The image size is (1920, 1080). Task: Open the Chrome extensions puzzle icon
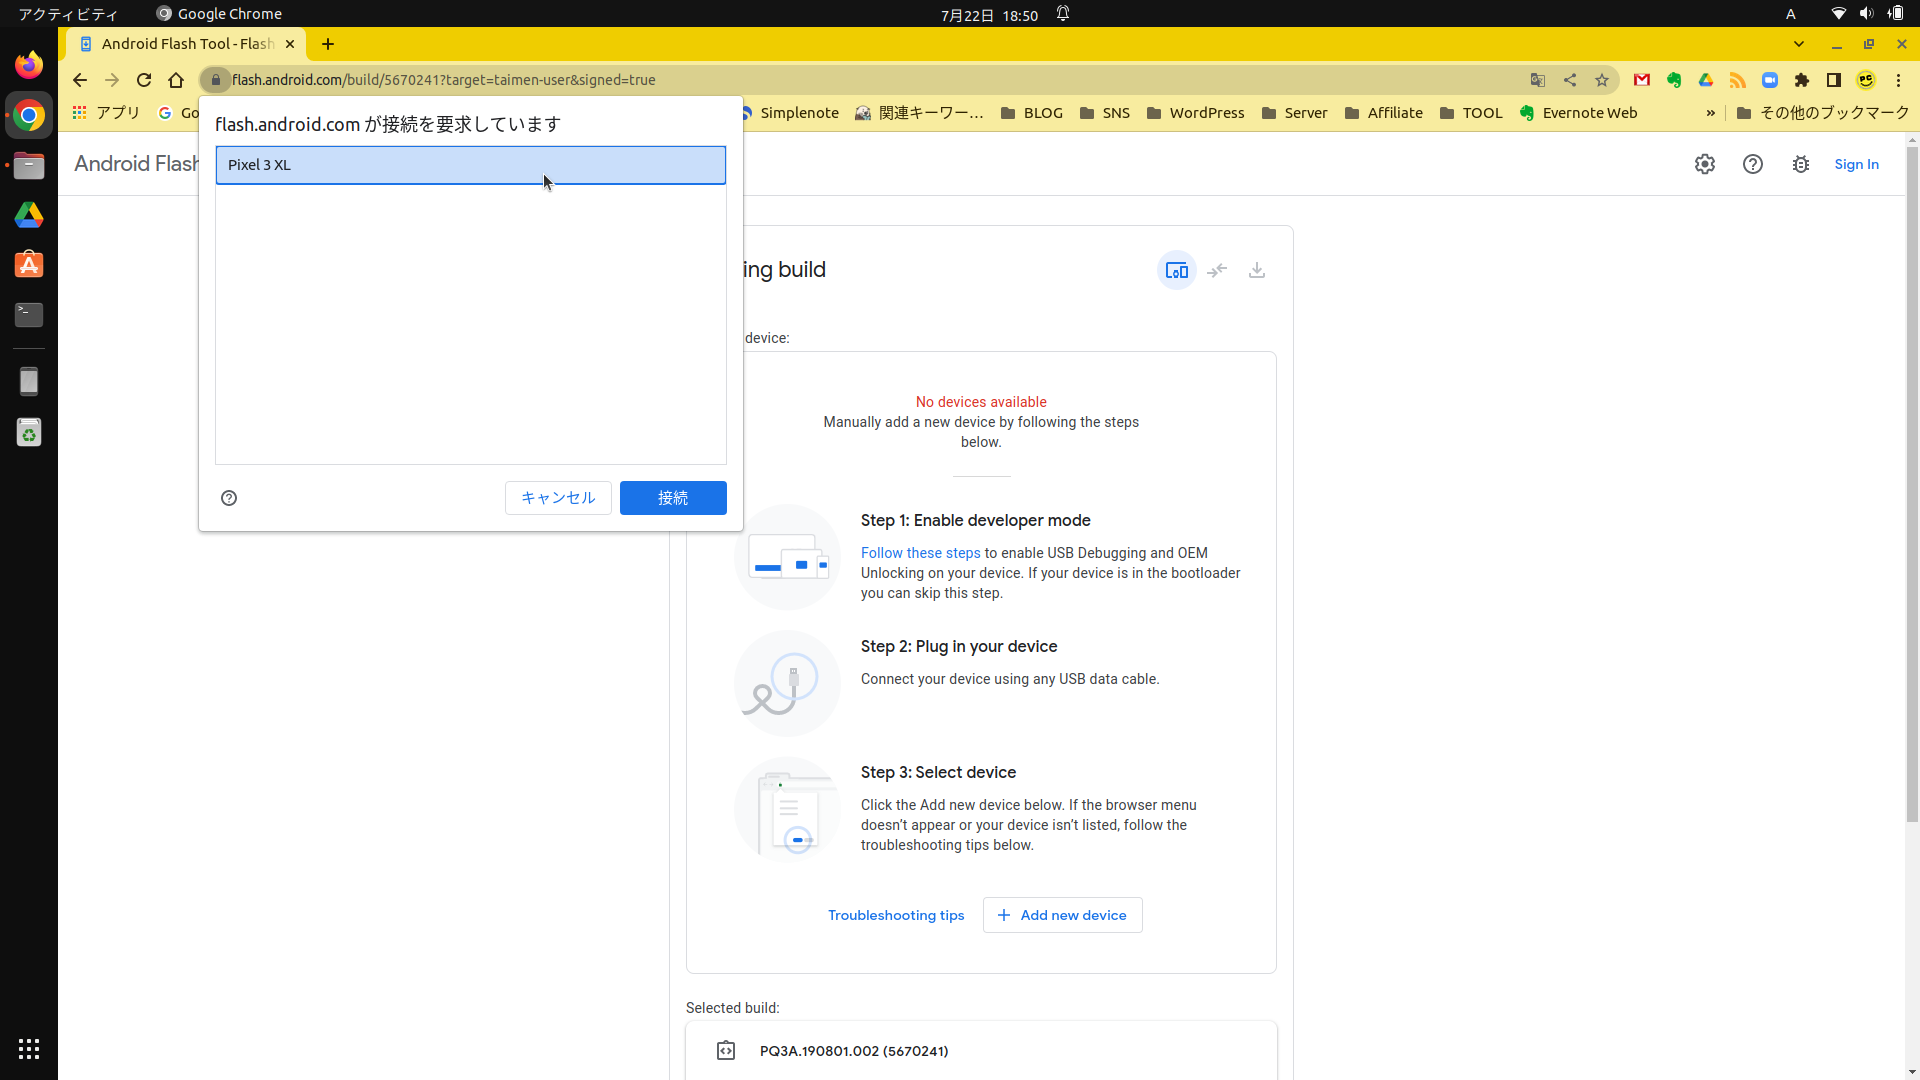pyautogui.click(x=1802, y=80)
